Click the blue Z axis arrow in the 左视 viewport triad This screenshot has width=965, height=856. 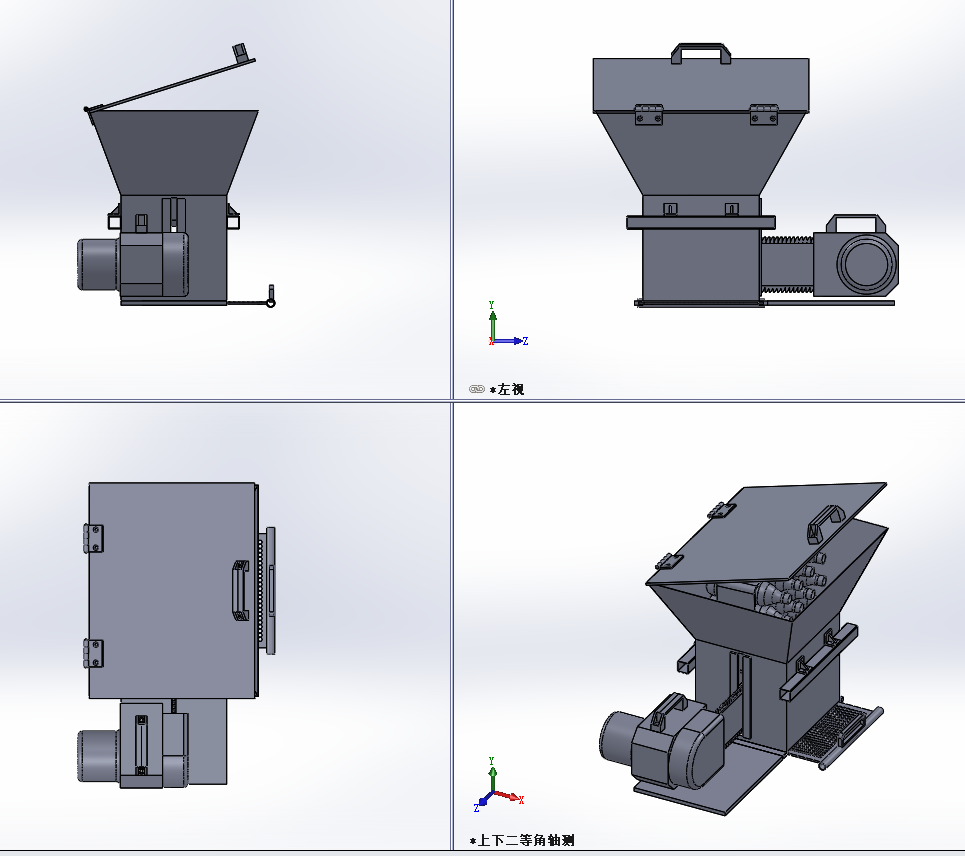[x=512, y=341]
